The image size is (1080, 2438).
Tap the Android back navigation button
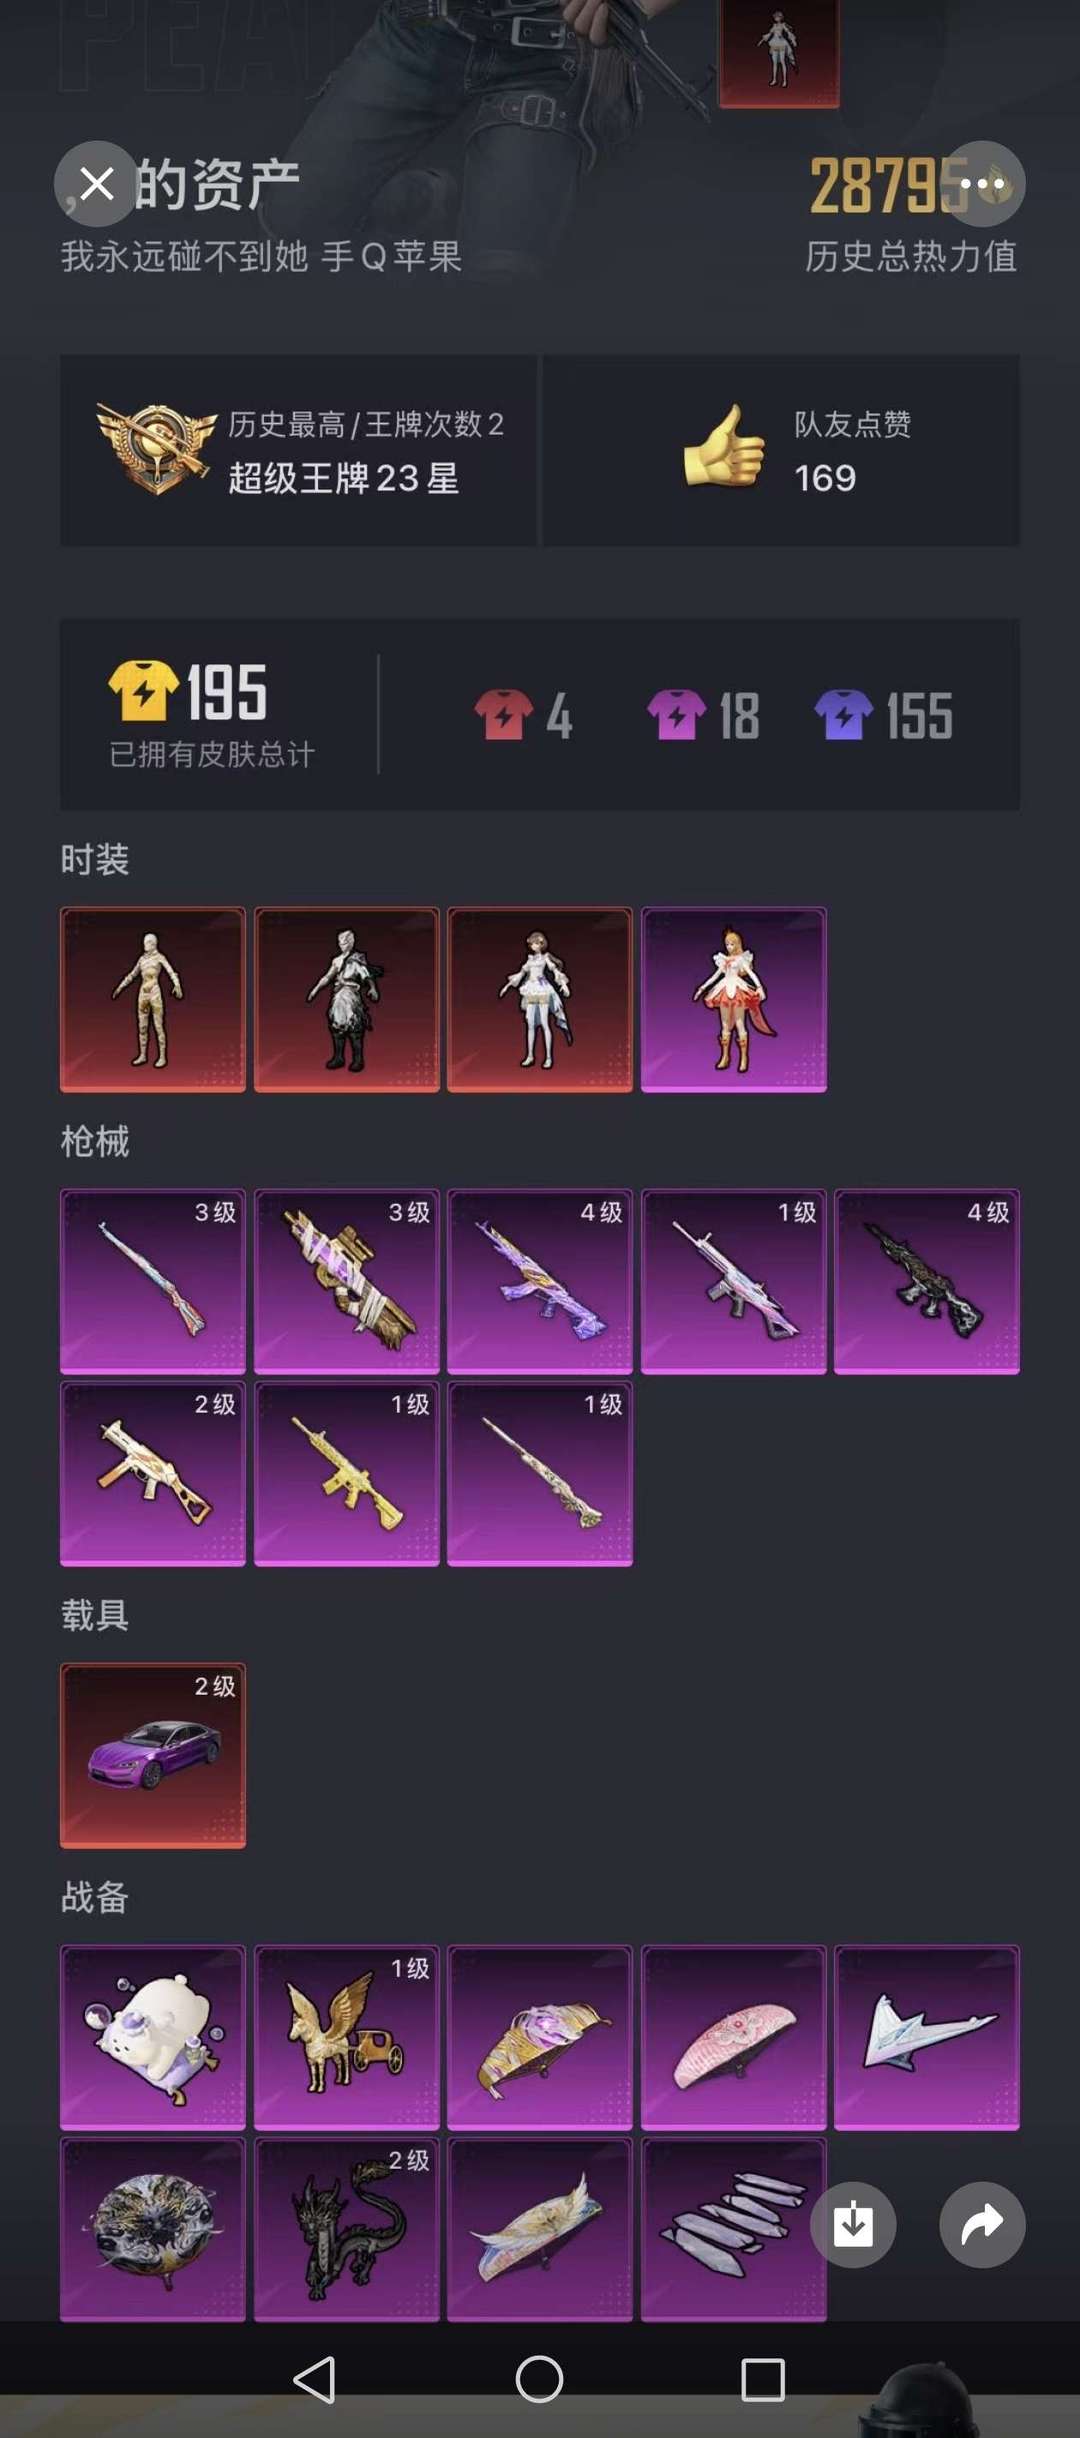tap(314, 2379)
